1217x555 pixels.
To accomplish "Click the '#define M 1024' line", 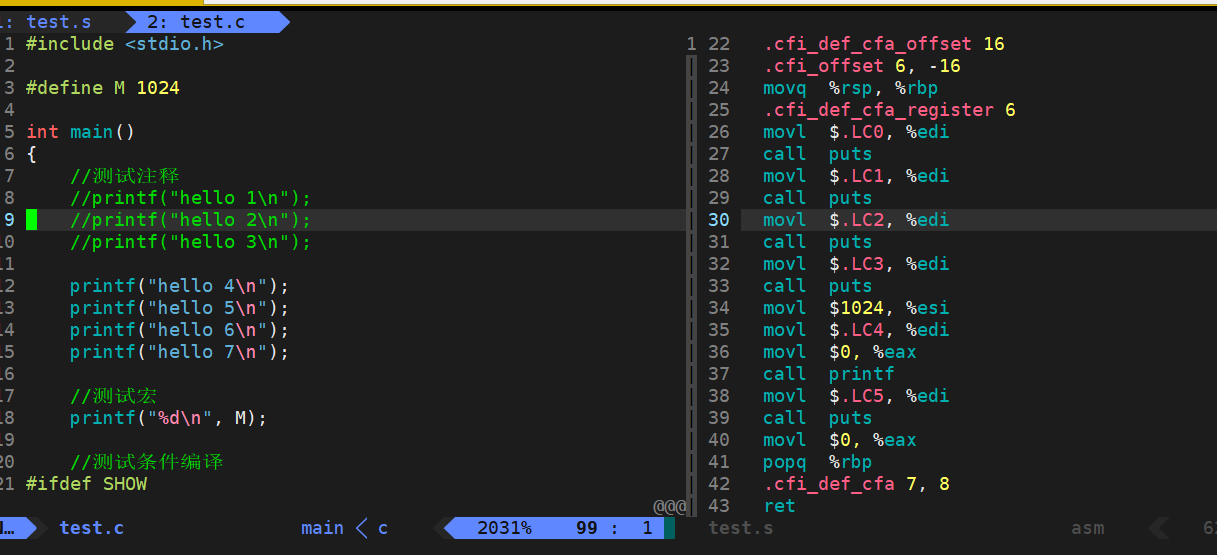I will click(103, 88).
